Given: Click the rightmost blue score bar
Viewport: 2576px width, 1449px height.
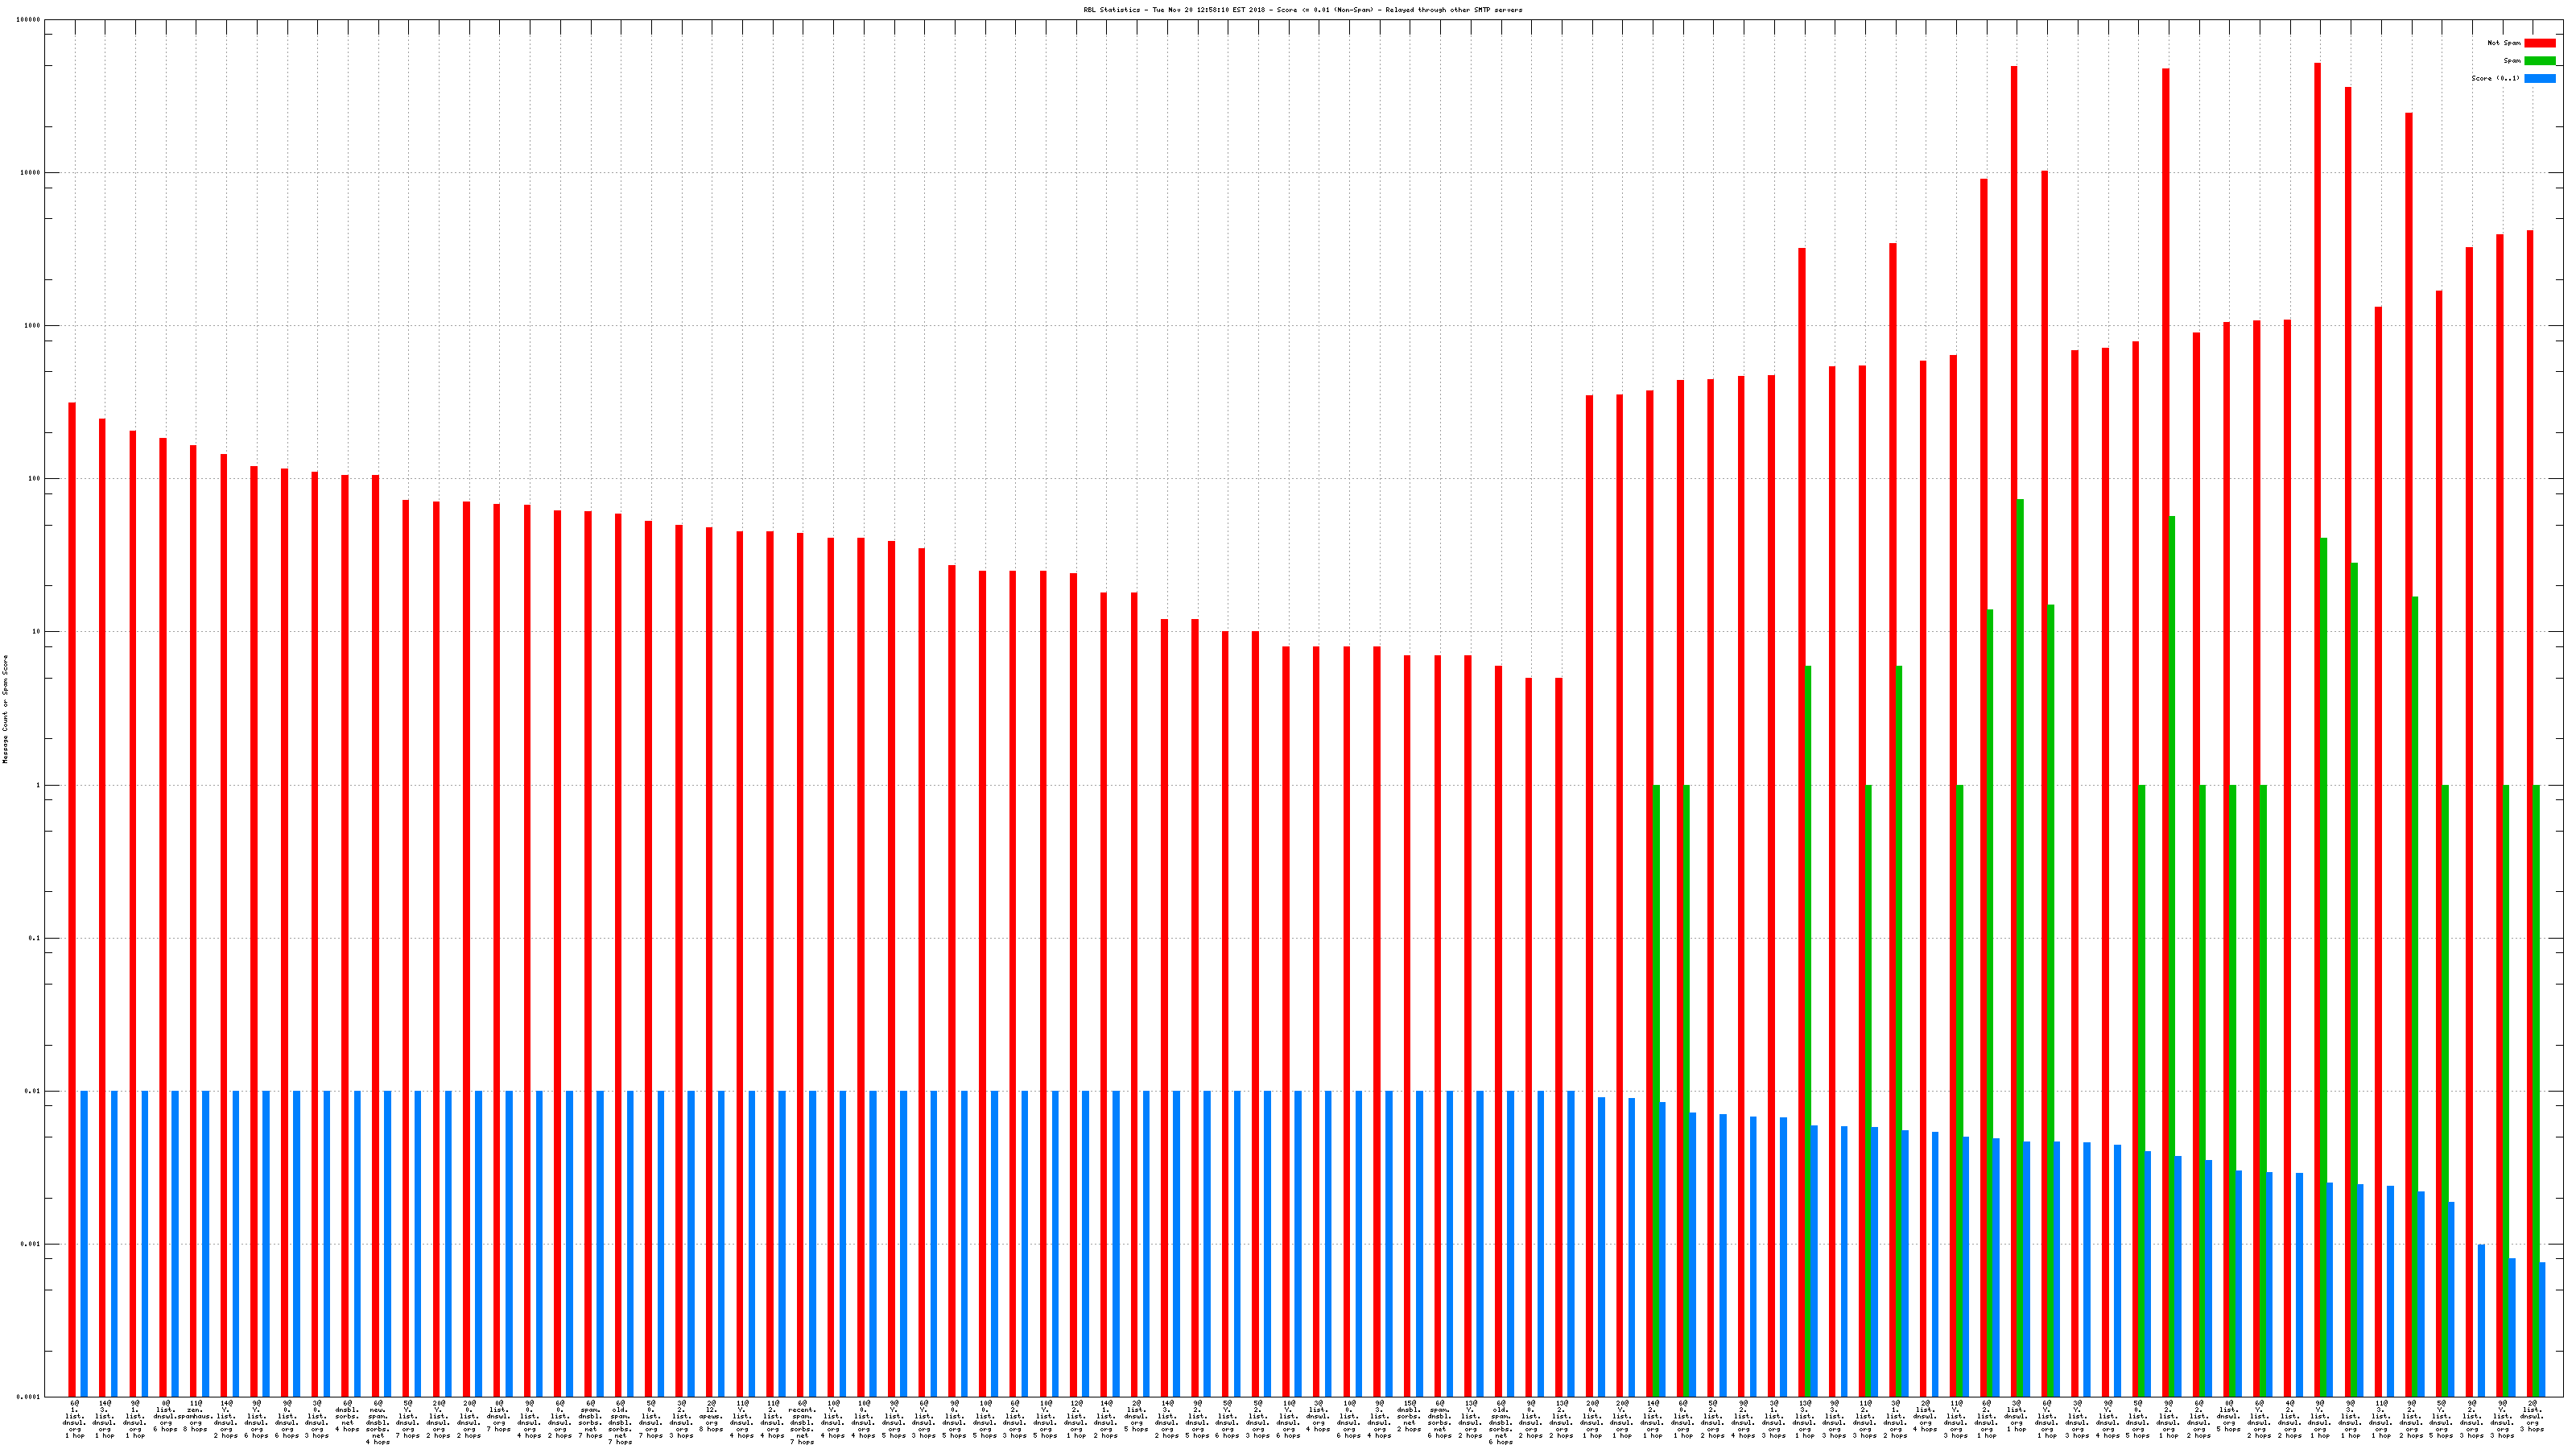Looking at the screenshot, I should tap(2541, 1328).
